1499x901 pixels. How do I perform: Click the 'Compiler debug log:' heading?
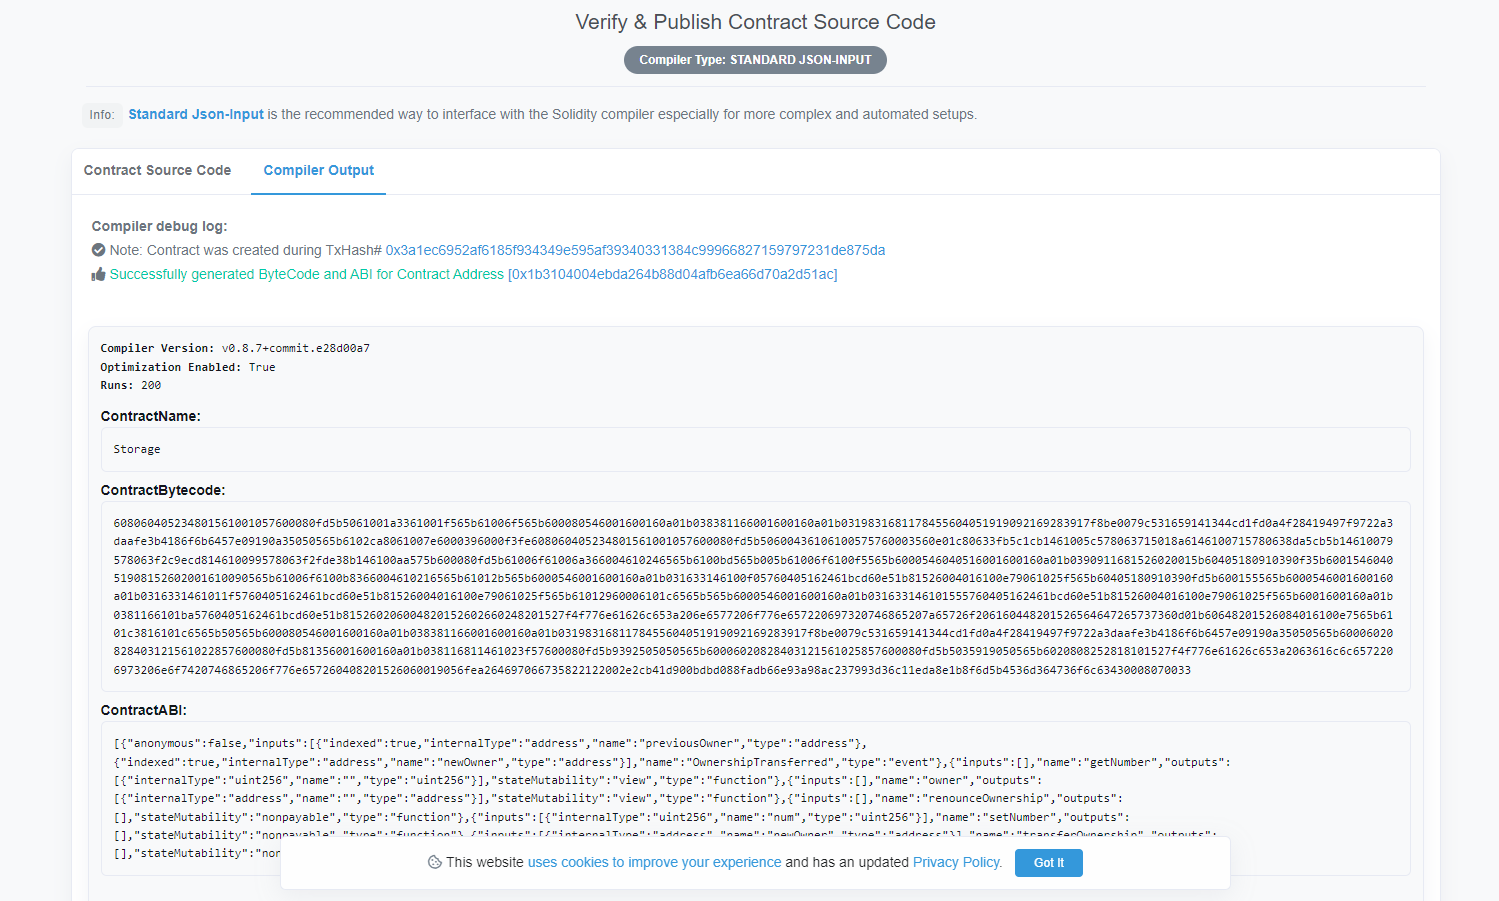159,226
